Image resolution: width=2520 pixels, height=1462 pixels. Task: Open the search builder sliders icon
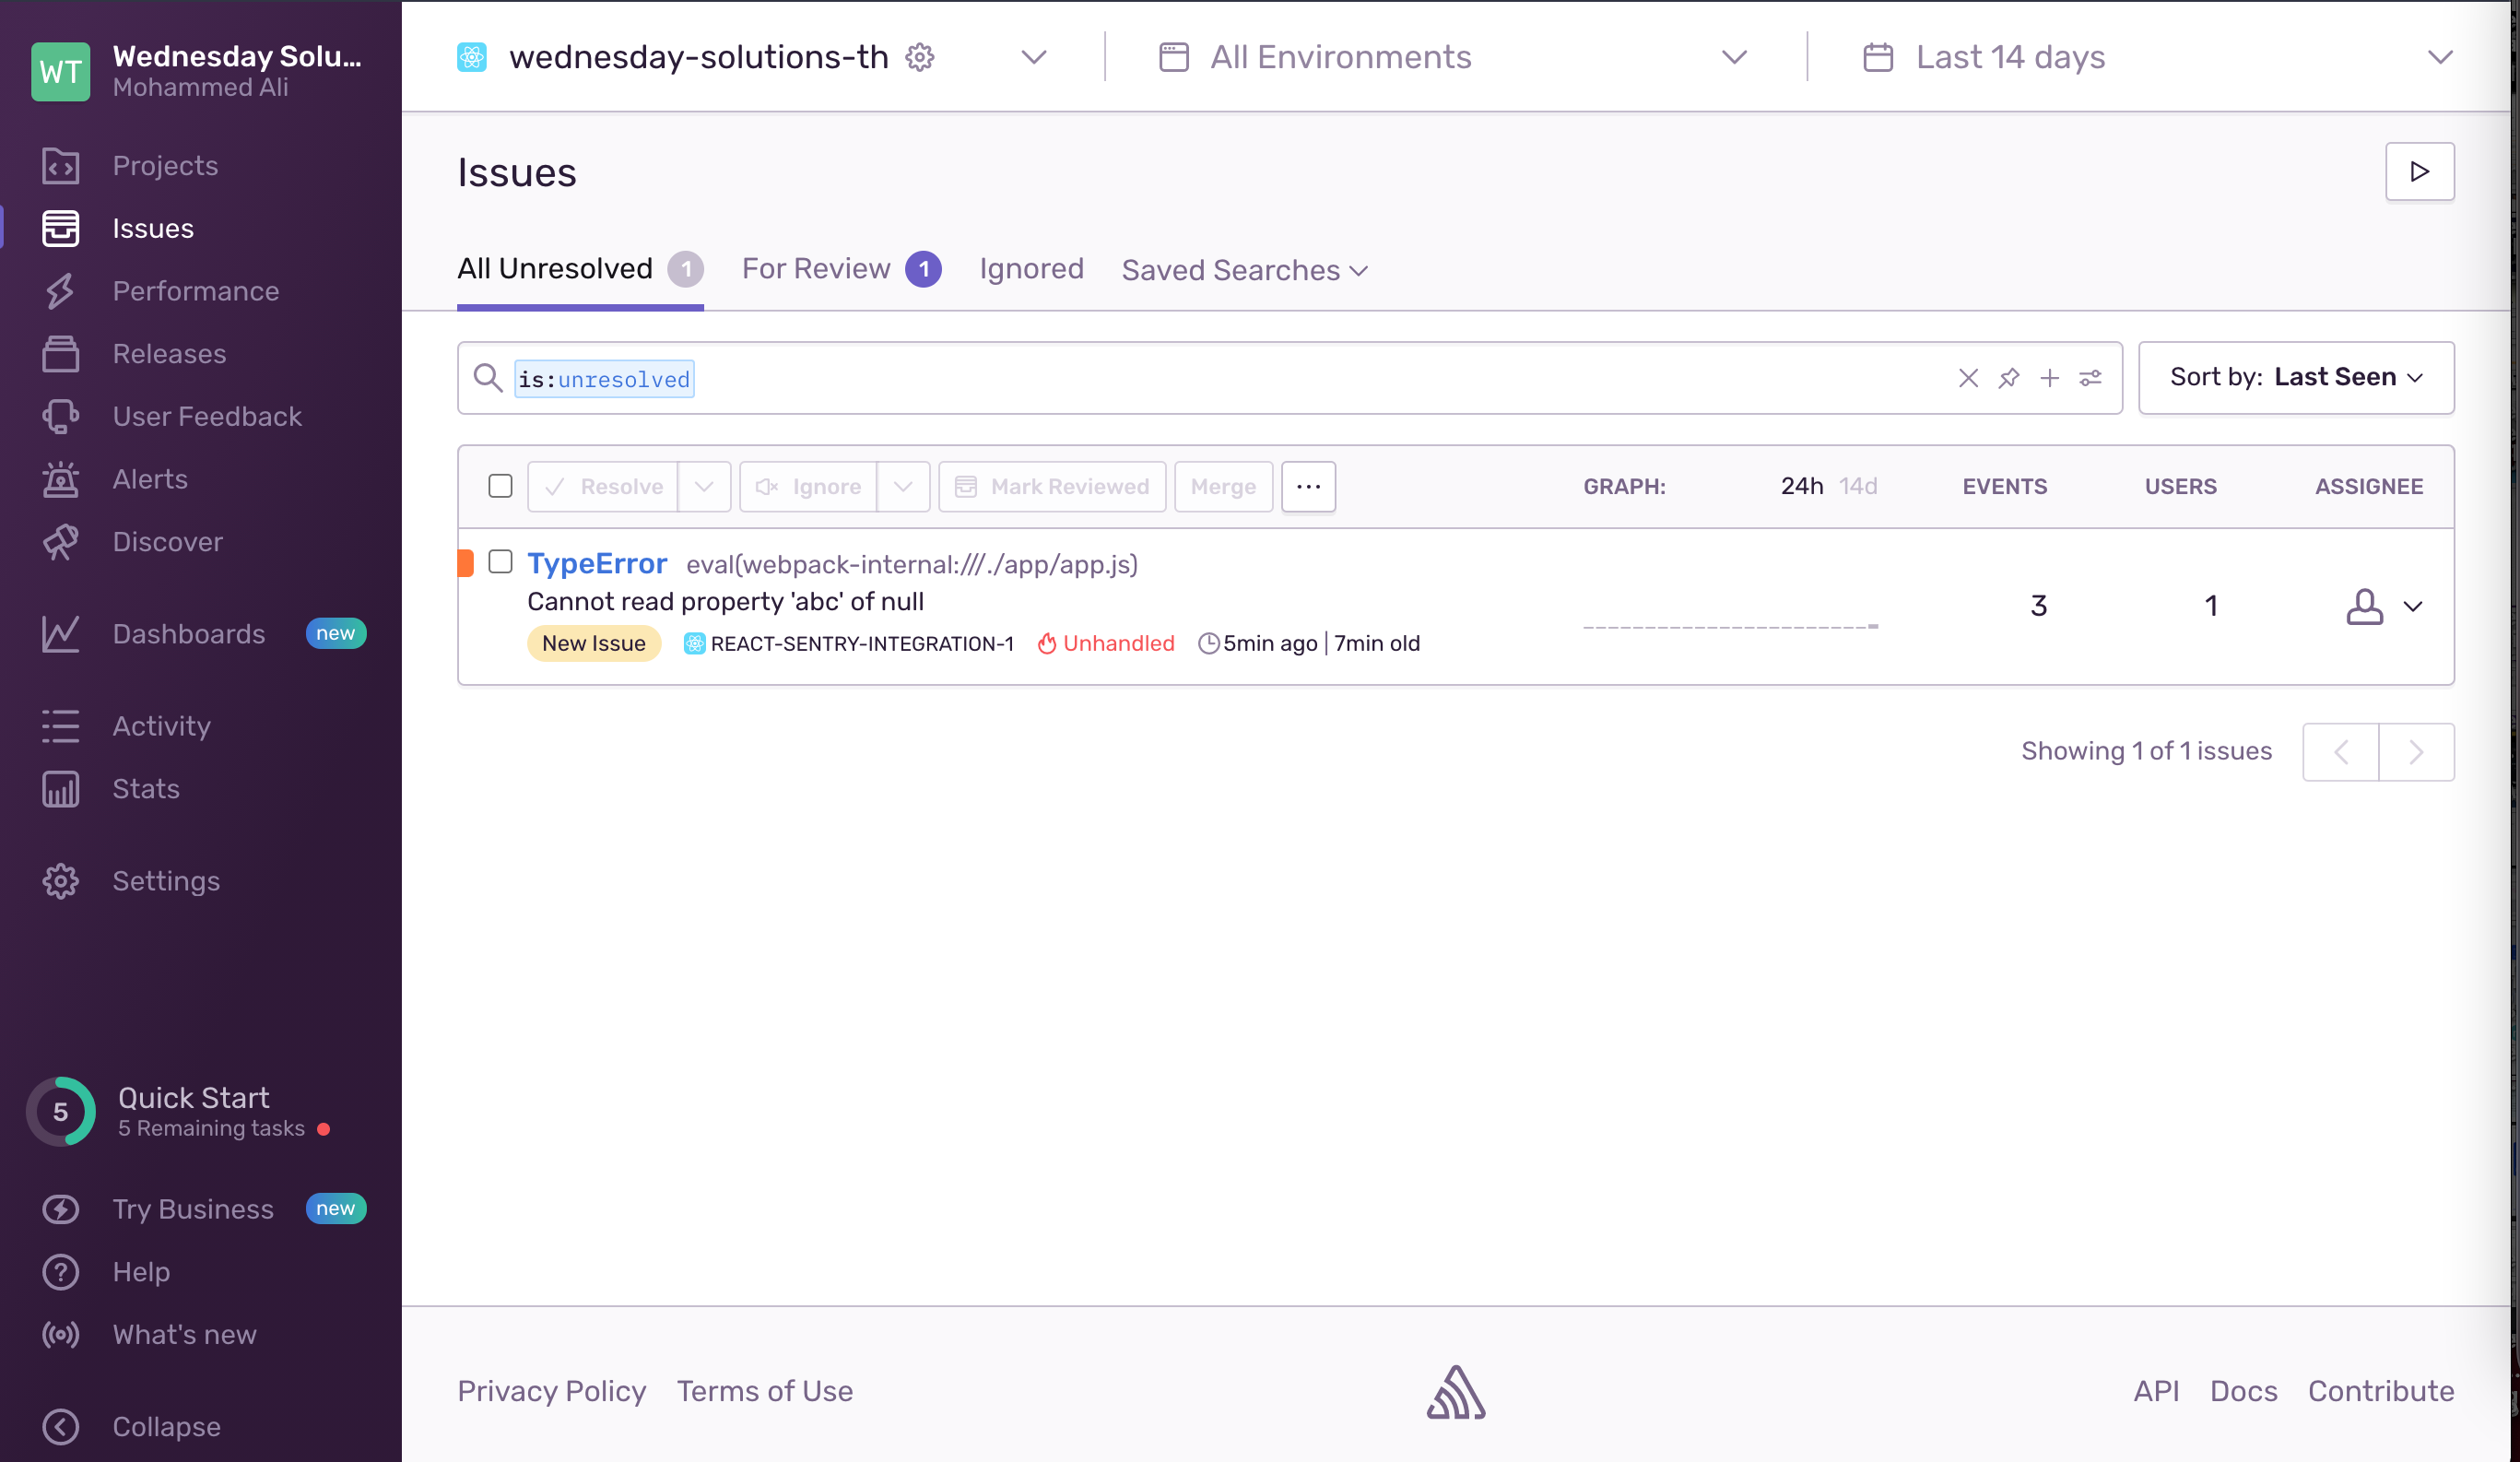pyautogui.click(x=2090, y=378)
